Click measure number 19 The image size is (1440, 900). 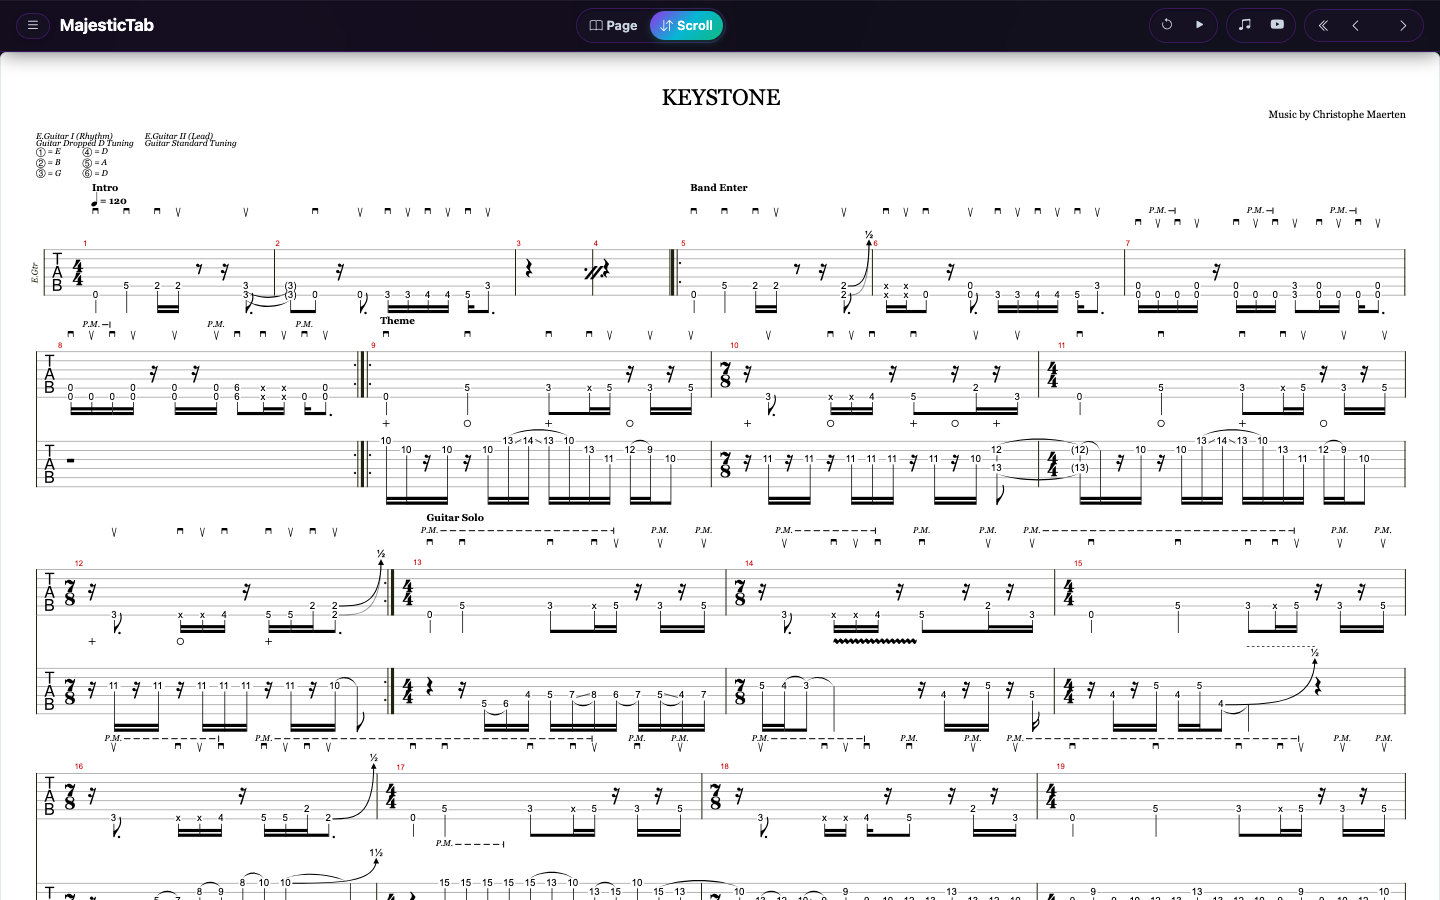1060,767
